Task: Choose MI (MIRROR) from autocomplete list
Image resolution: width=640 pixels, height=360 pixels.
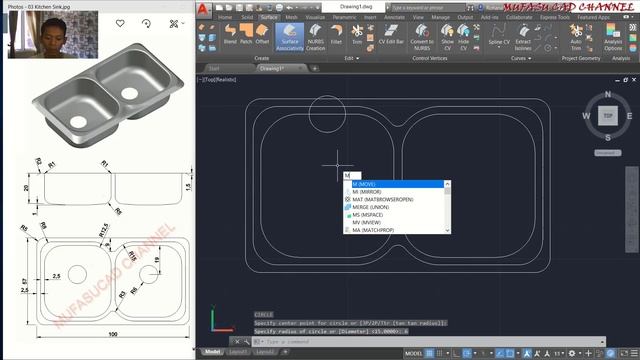Action: (x=394, y=192)
